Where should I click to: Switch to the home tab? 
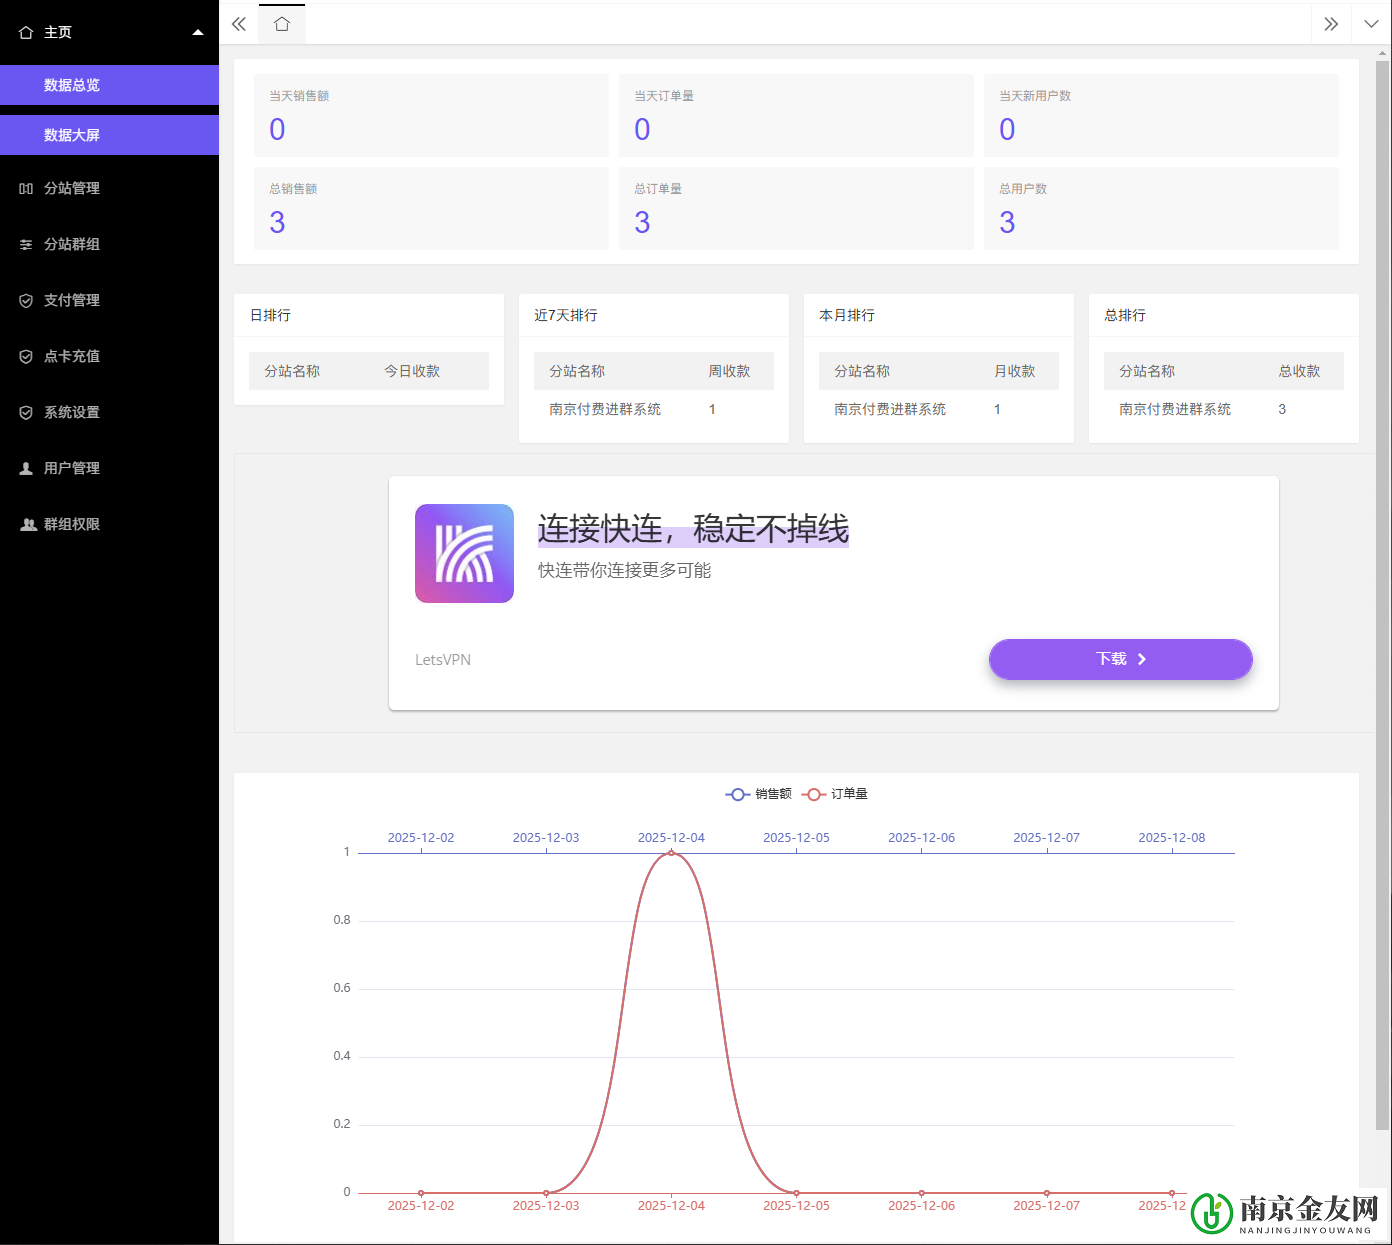pos(281,24)
